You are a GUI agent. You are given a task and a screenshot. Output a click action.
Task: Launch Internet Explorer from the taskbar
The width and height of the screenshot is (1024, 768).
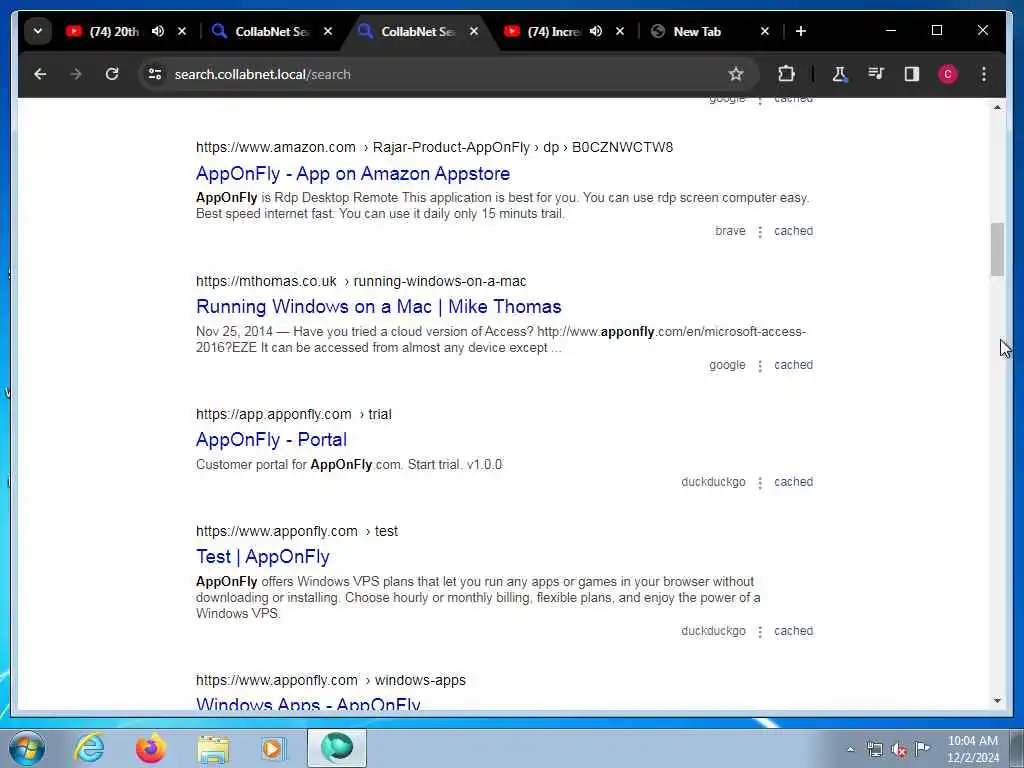pyautogui.click(x=89, y=748)
